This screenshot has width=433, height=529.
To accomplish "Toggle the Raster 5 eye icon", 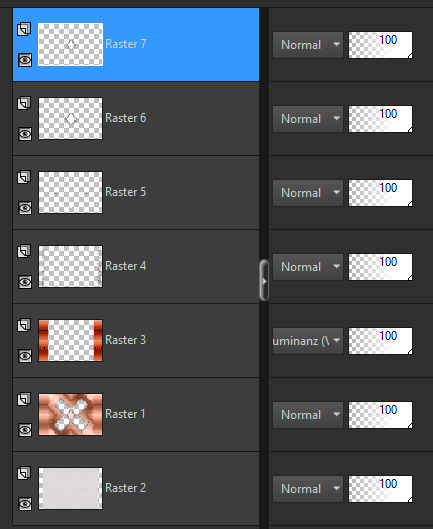I will coord(25,208).
